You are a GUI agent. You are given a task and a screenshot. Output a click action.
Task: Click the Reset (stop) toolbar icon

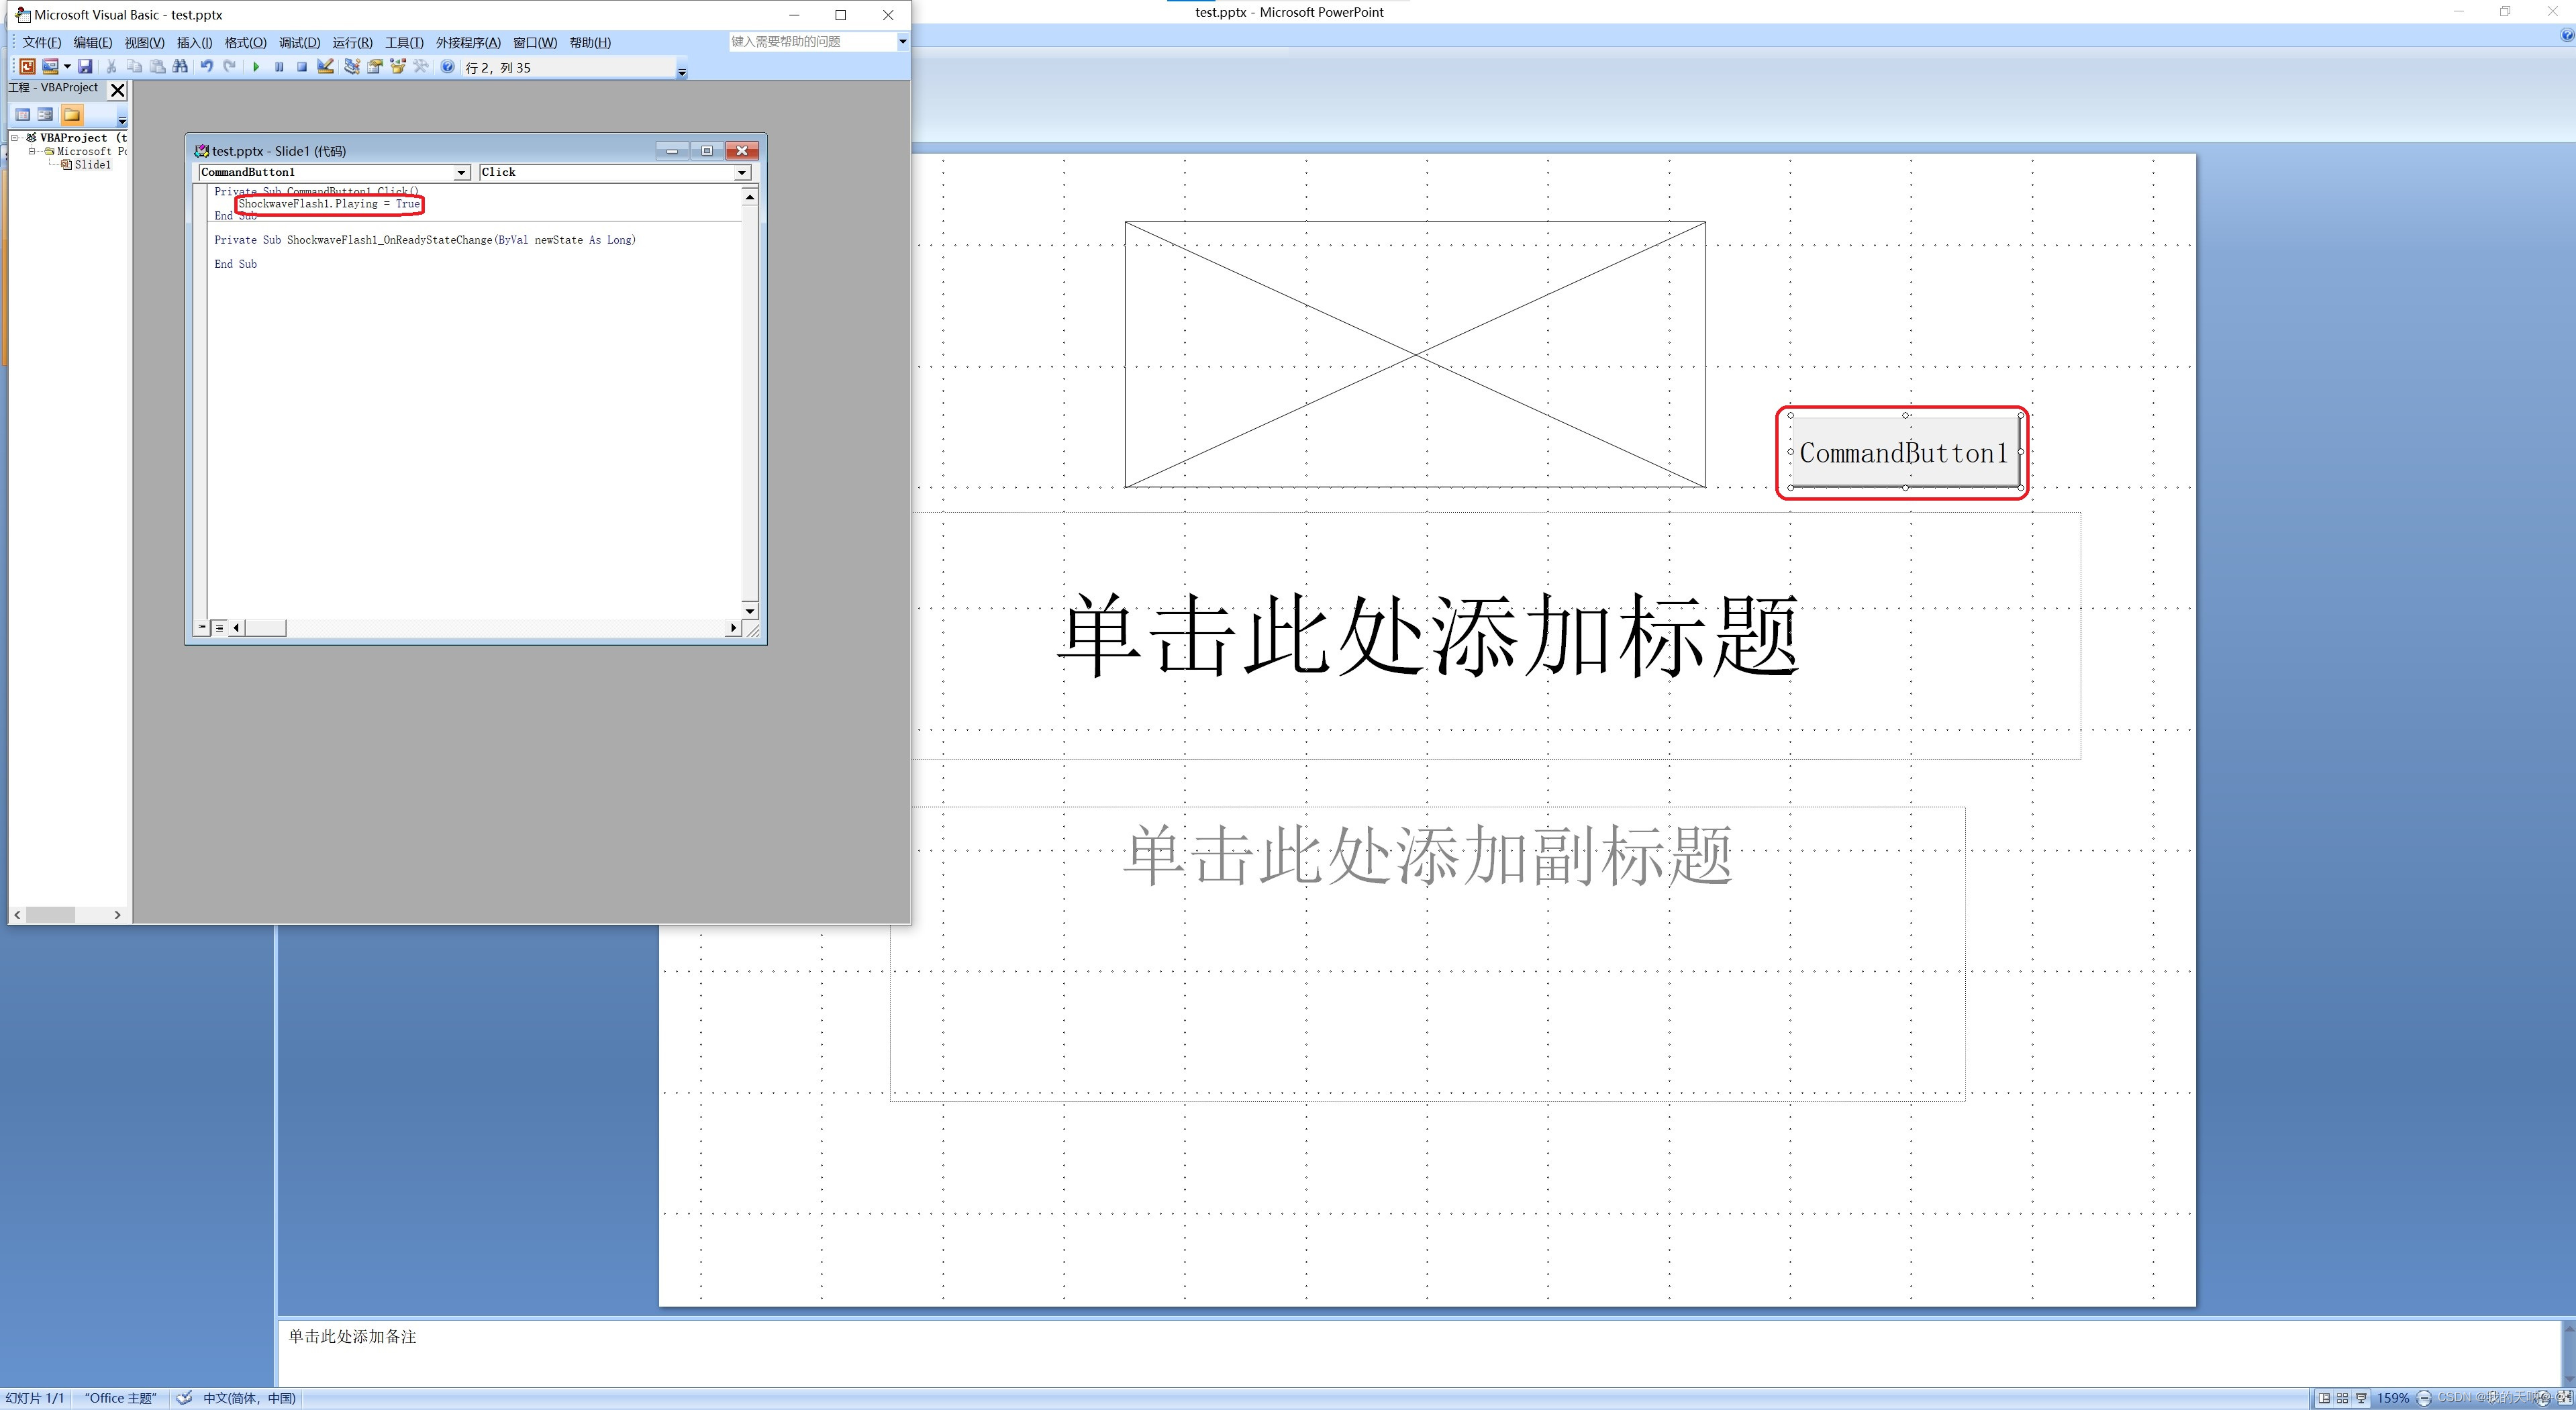tap(301, 67)
